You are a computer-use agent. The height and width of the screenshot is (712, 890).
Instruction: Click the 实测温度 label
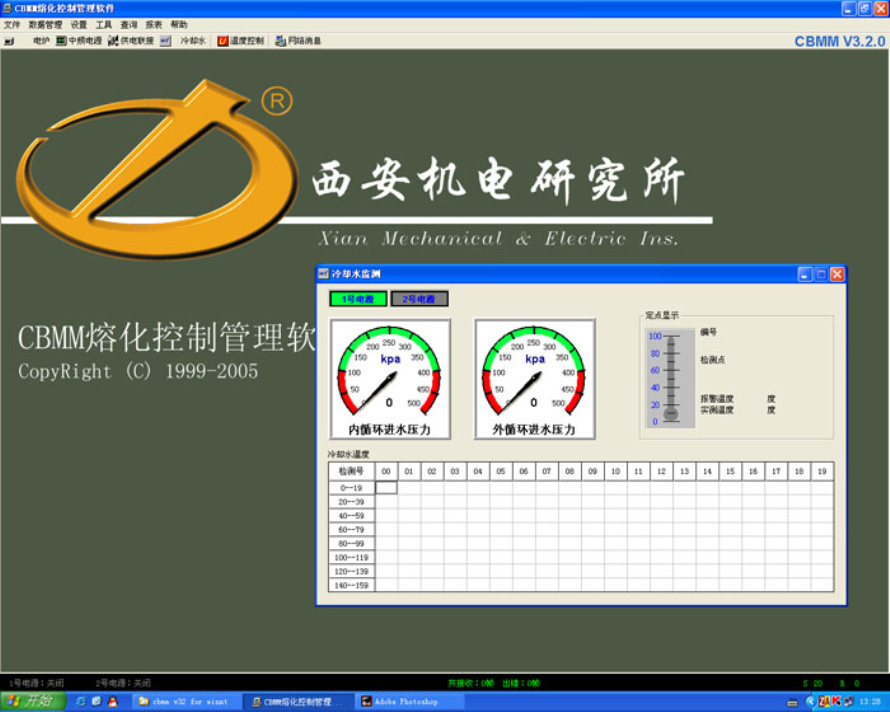(717, 410)
